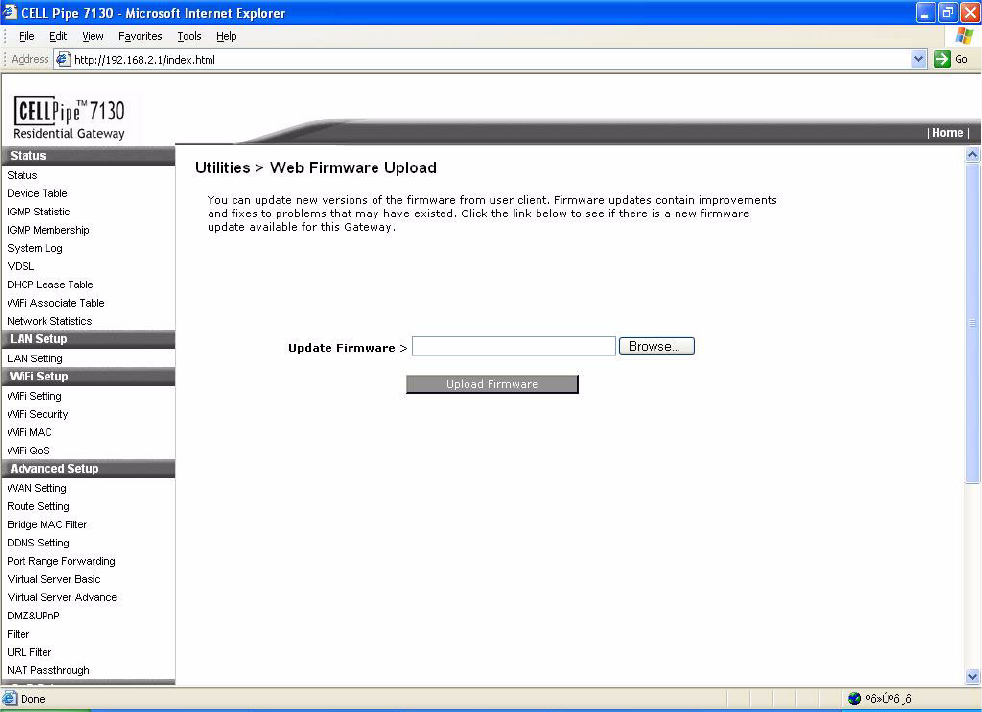Click the globe icon in status bar
Viewport: 982px width, 712px height.
(x=854, y=698)
